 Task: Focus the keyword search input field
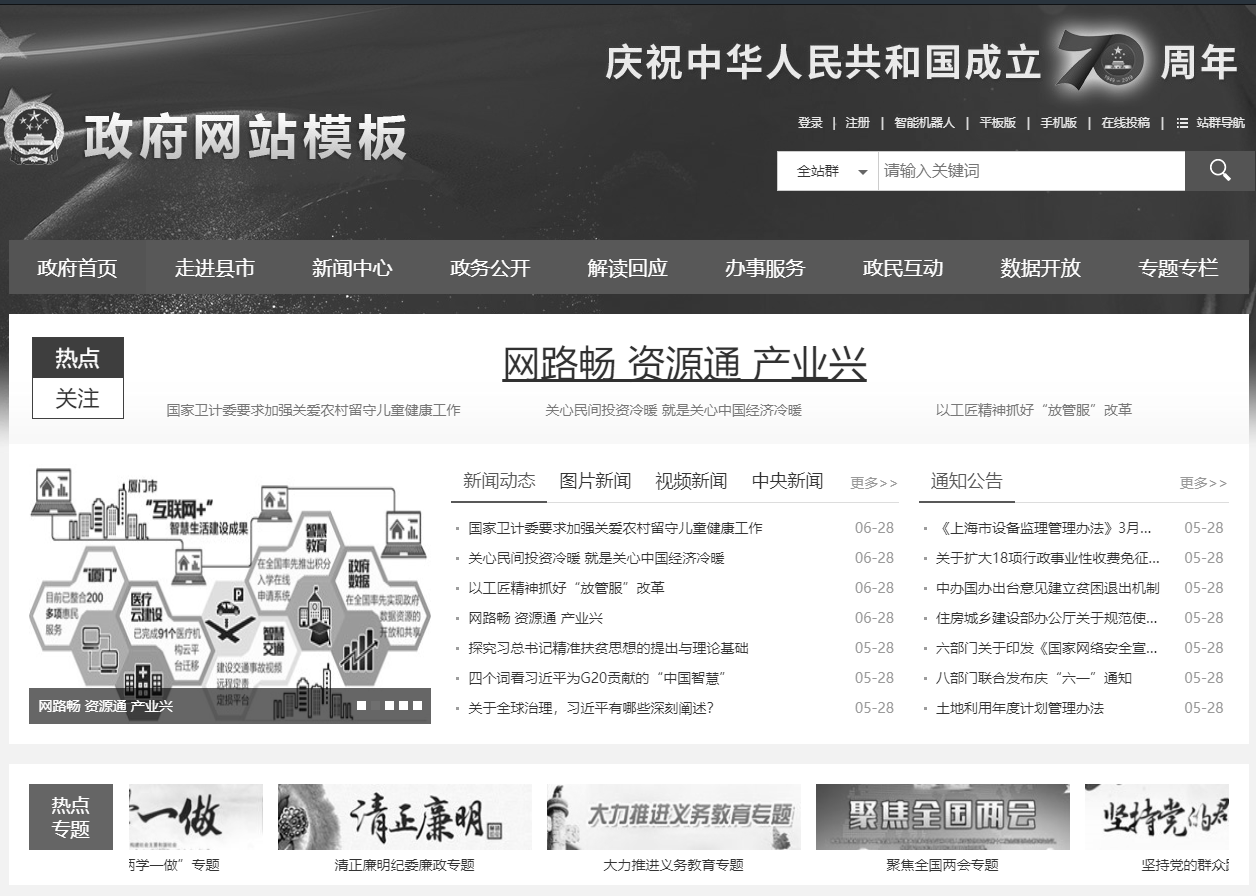click(1030, 171)
